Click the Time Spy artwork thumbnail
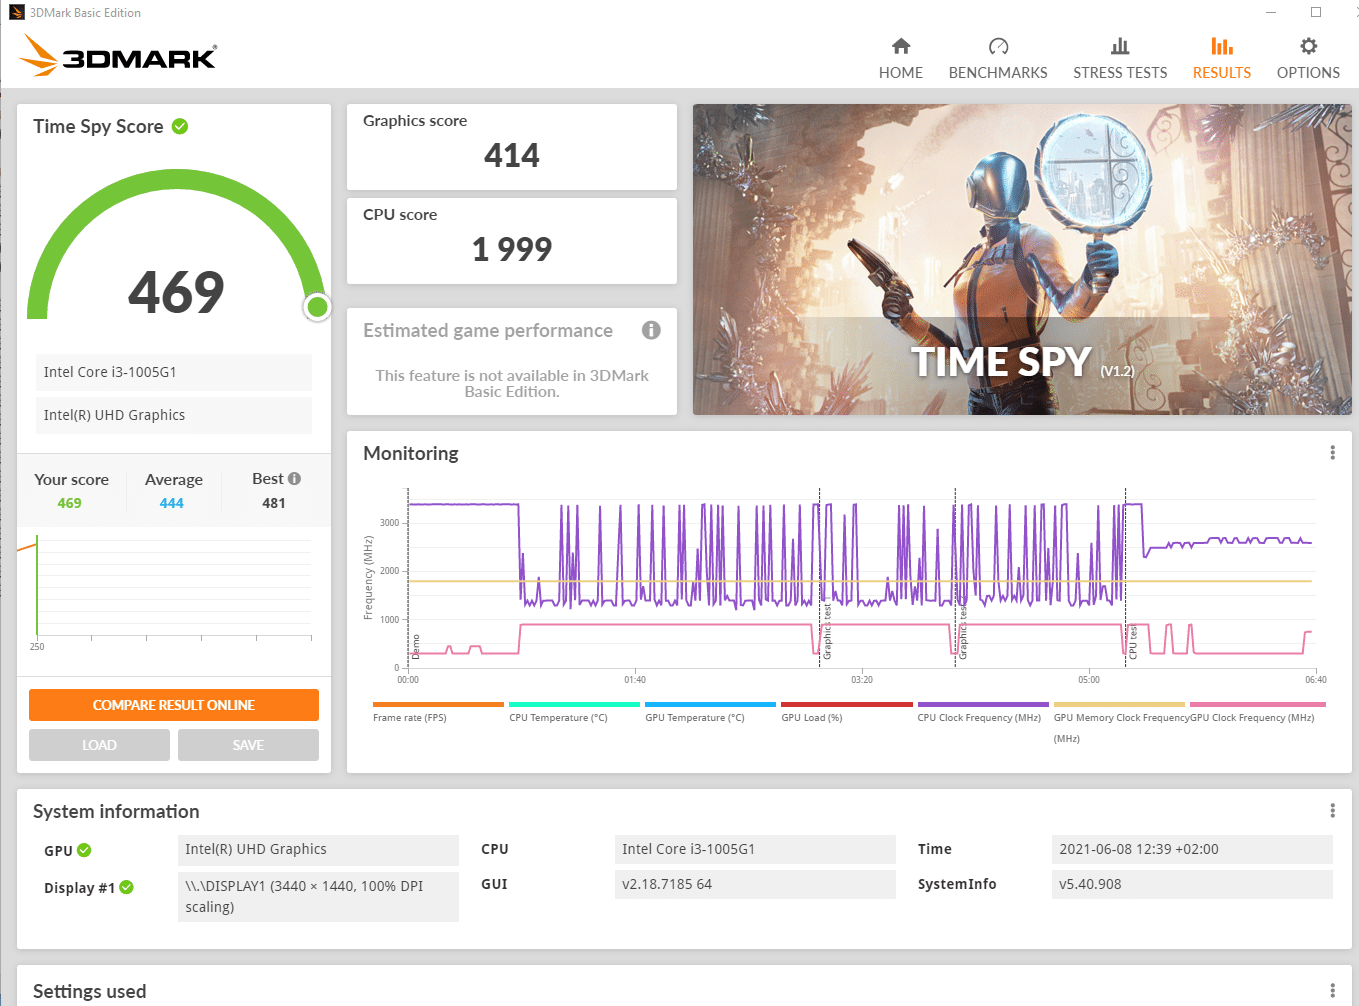 pos(1022,259)
